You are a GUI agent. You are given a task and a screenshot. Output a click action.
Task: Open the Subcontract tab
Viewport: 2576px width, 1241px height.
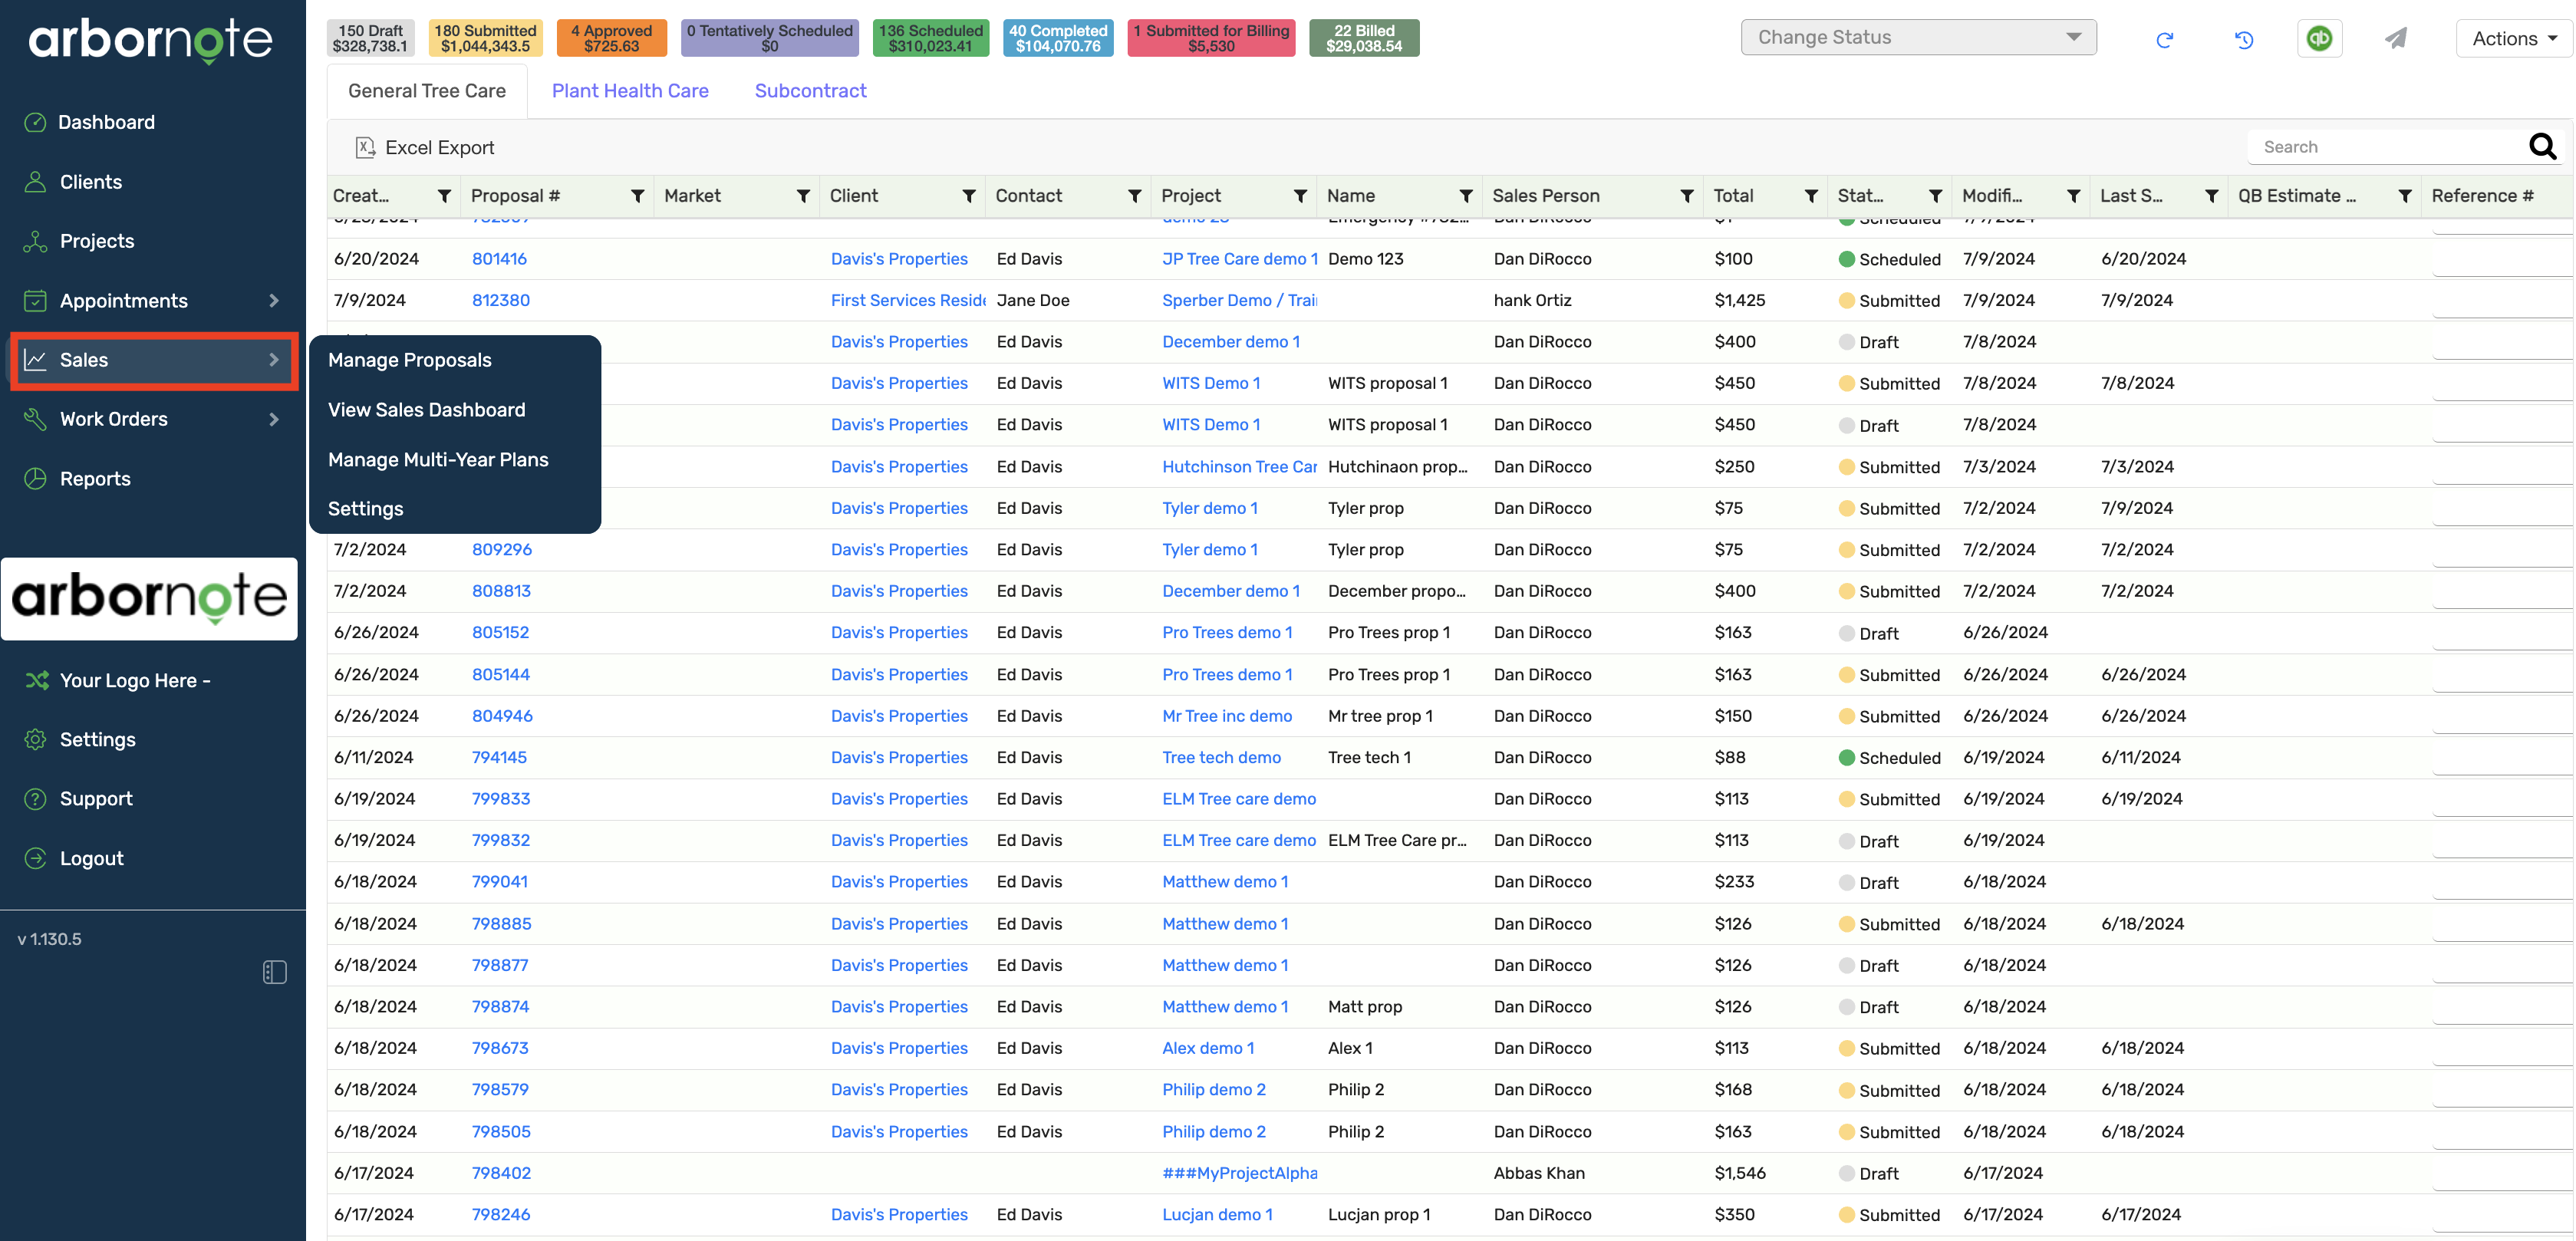click(810, 91)
